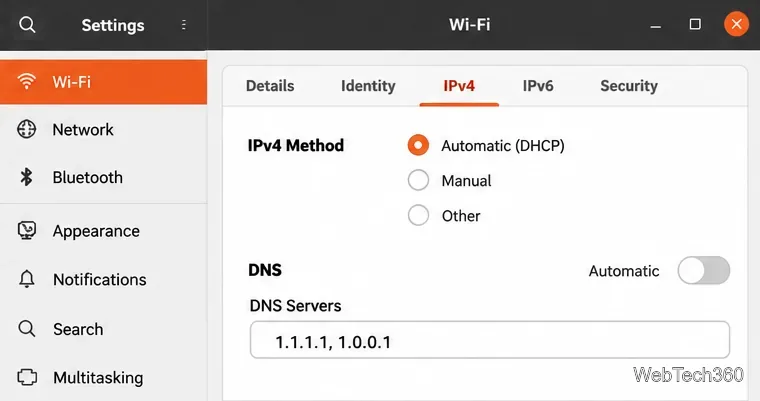Open the Settings three-dot menu
The image size is (760, 401).
pos(184,25)
